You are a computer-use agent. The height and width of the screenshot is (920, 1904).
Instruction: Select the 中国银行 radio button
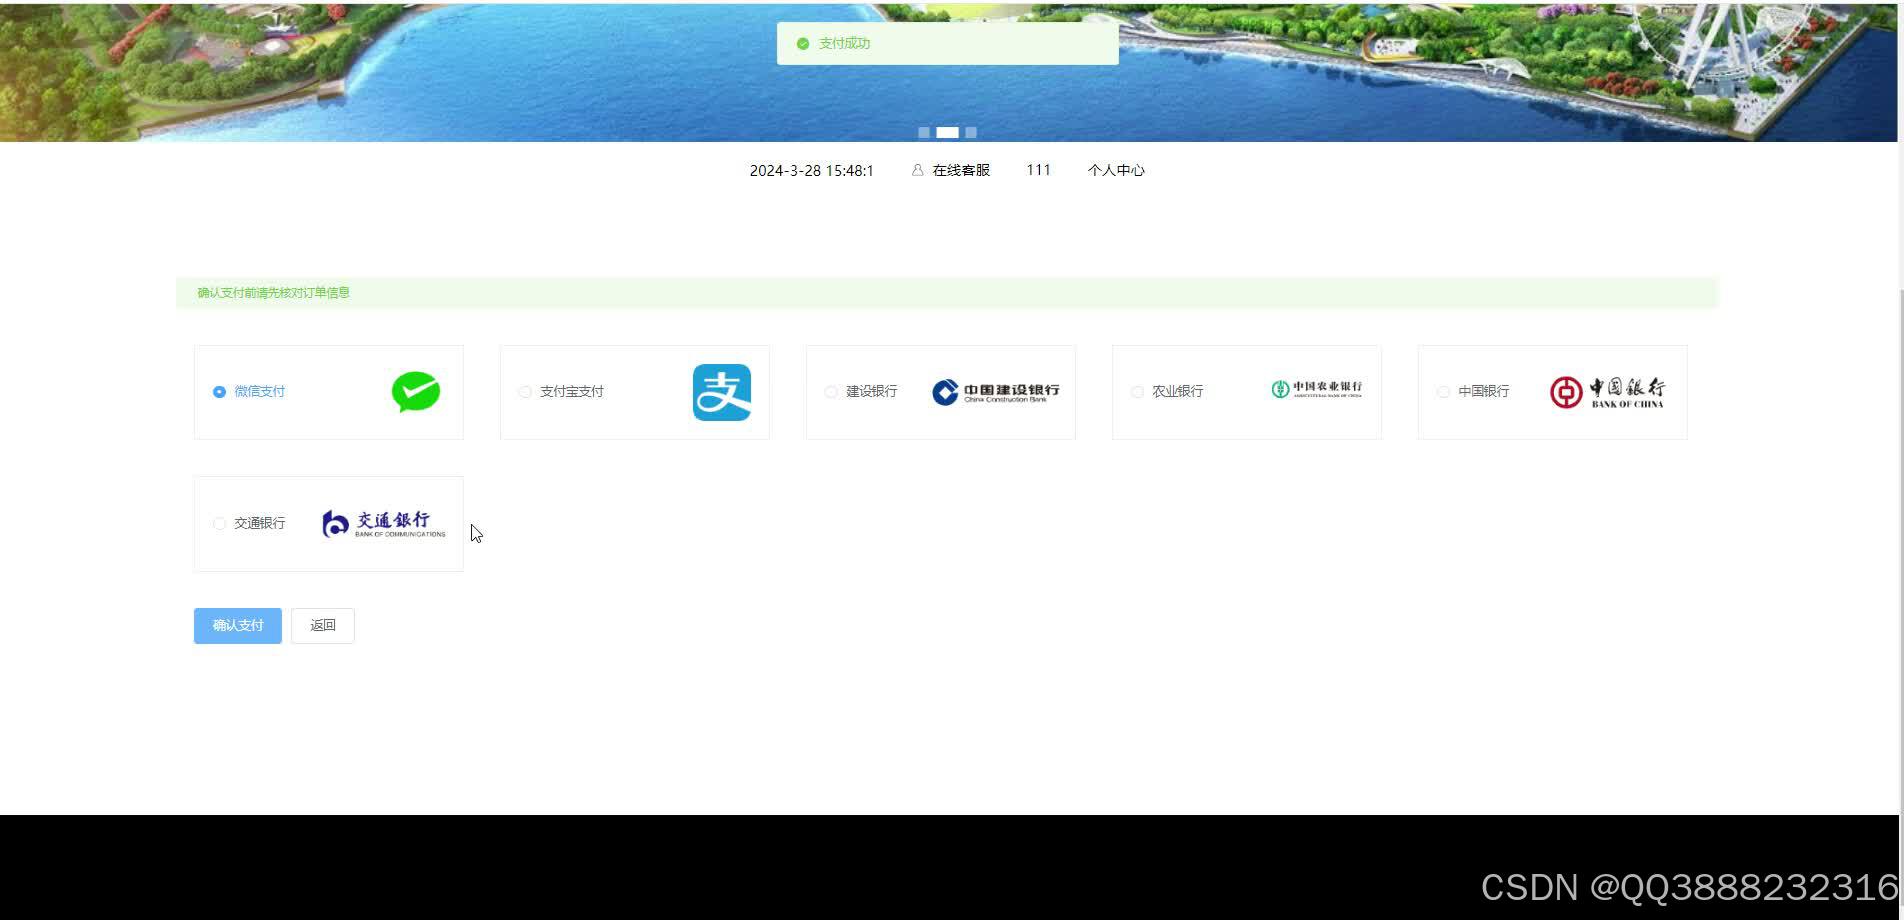pyautogui.click(x=1443, y=392)
